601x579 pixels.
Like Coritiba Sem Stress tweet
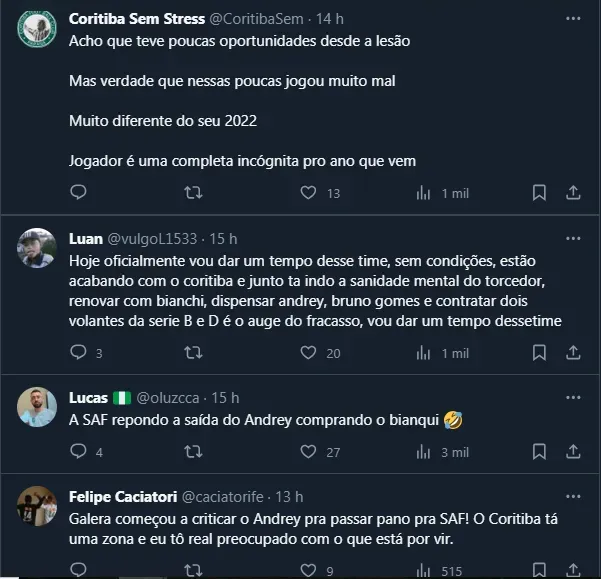(x=309, y=193)
